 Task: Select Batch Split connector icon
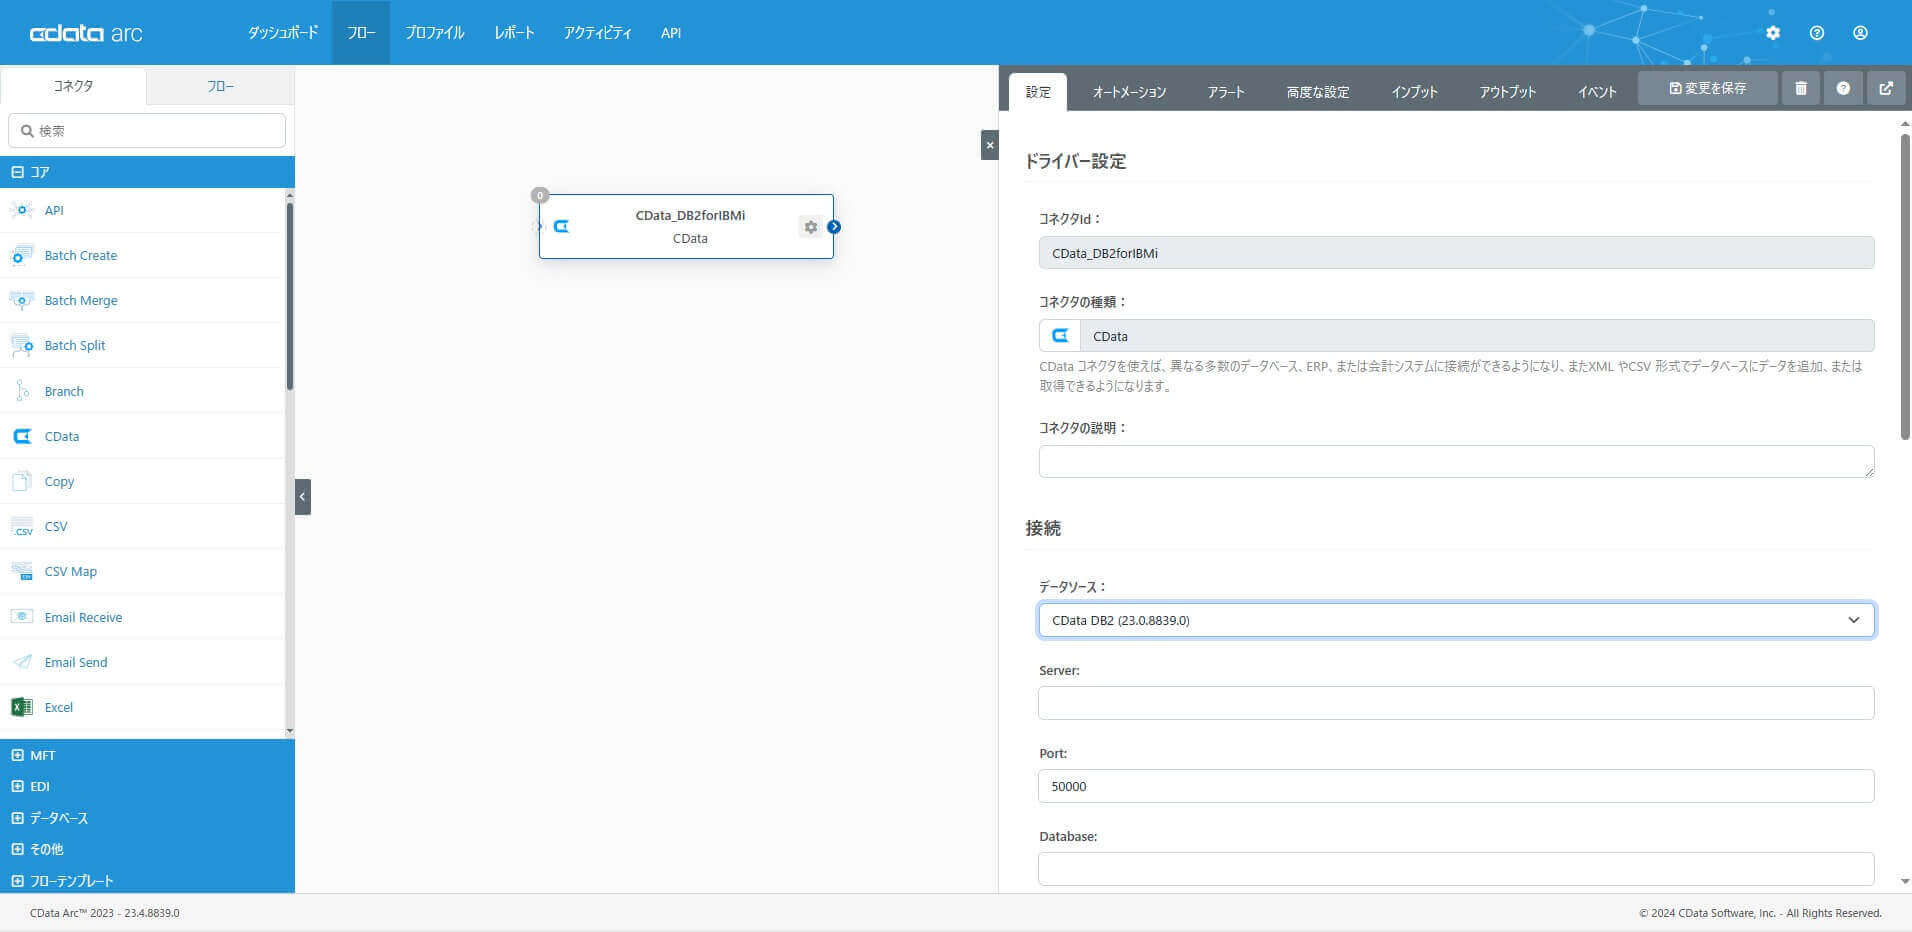click(21, 345)
